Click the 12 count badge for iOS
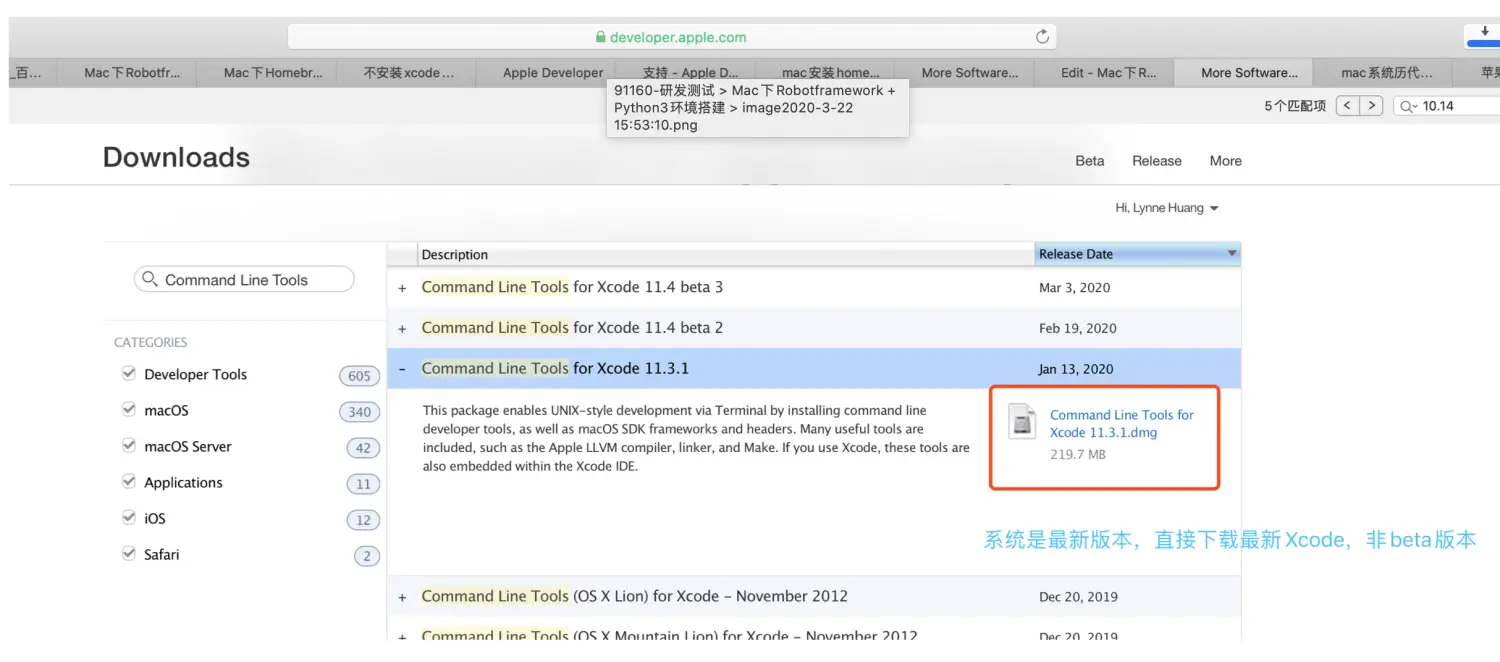This screenshot has height=662, width=1500. [363, 520]
